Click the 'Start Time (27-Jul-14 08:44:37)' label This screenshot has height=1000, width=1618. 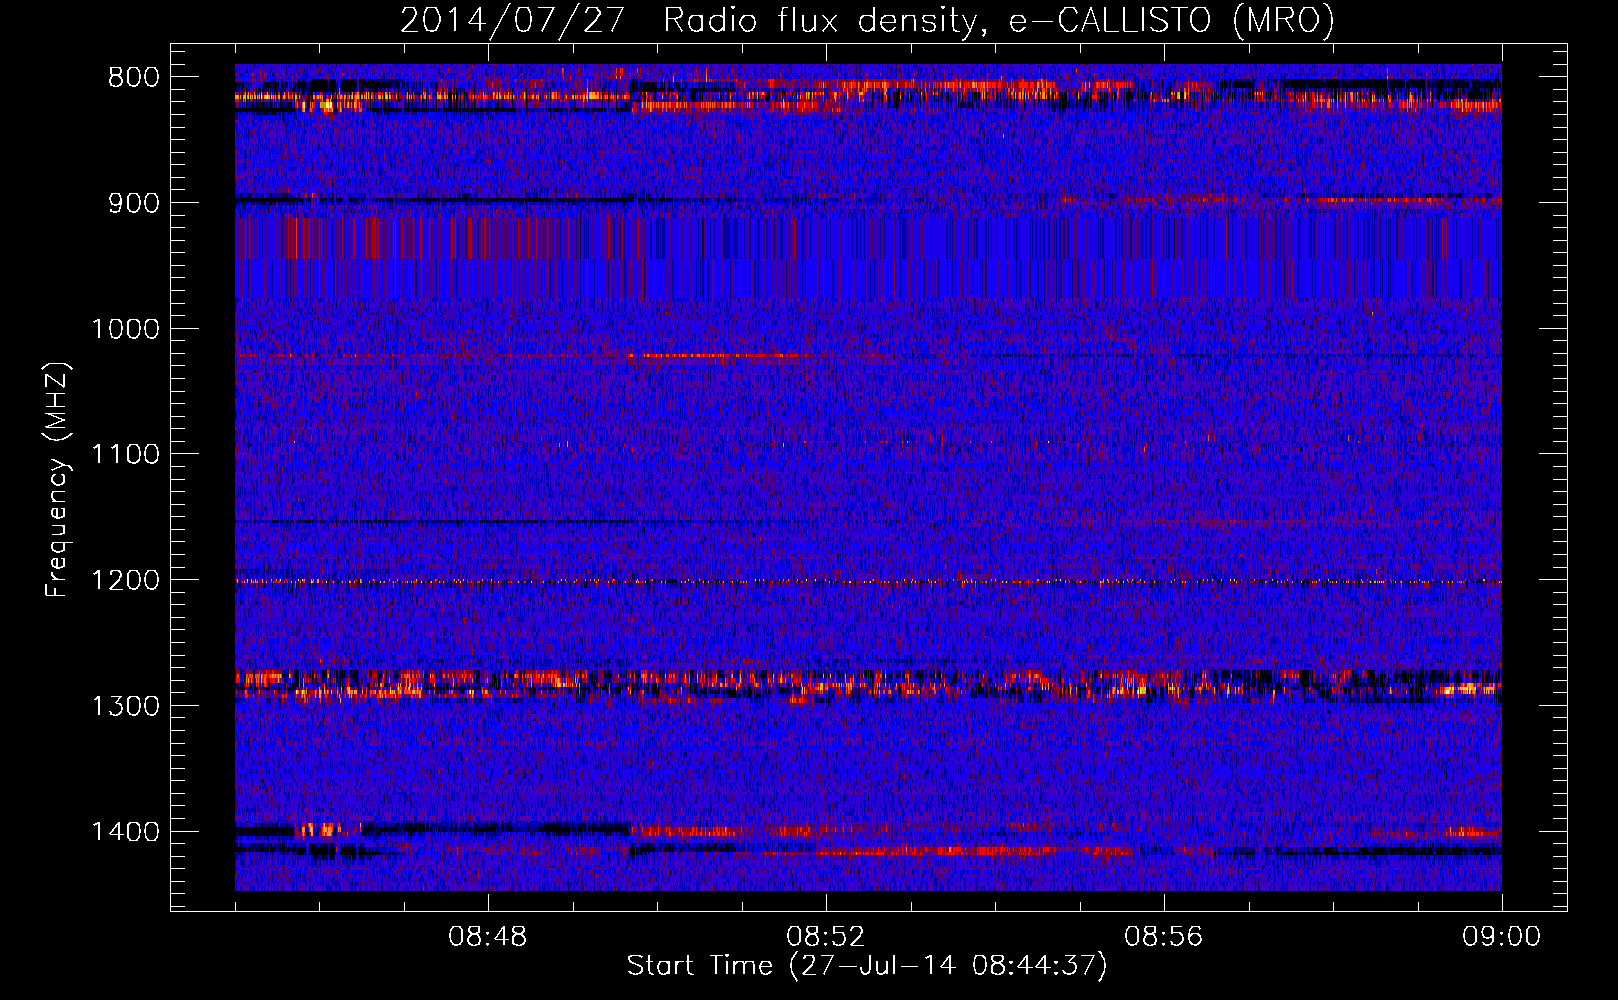click(867, 966)
